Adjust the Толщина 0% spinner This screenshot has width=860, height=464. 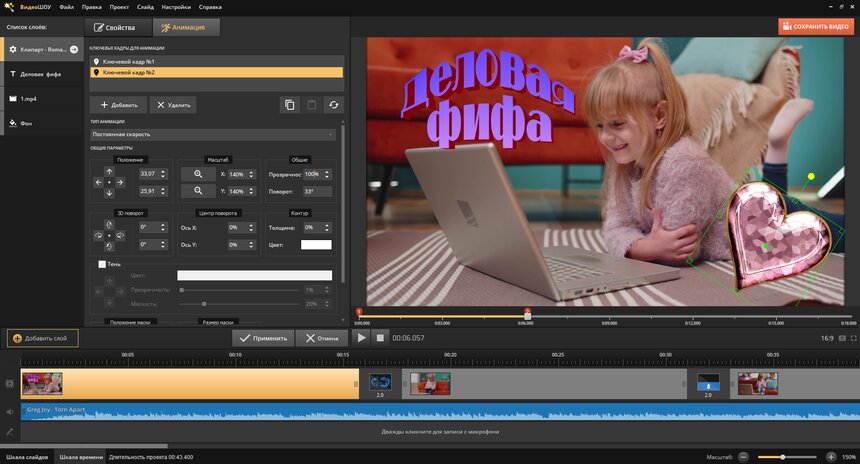[x=318, y=228]
